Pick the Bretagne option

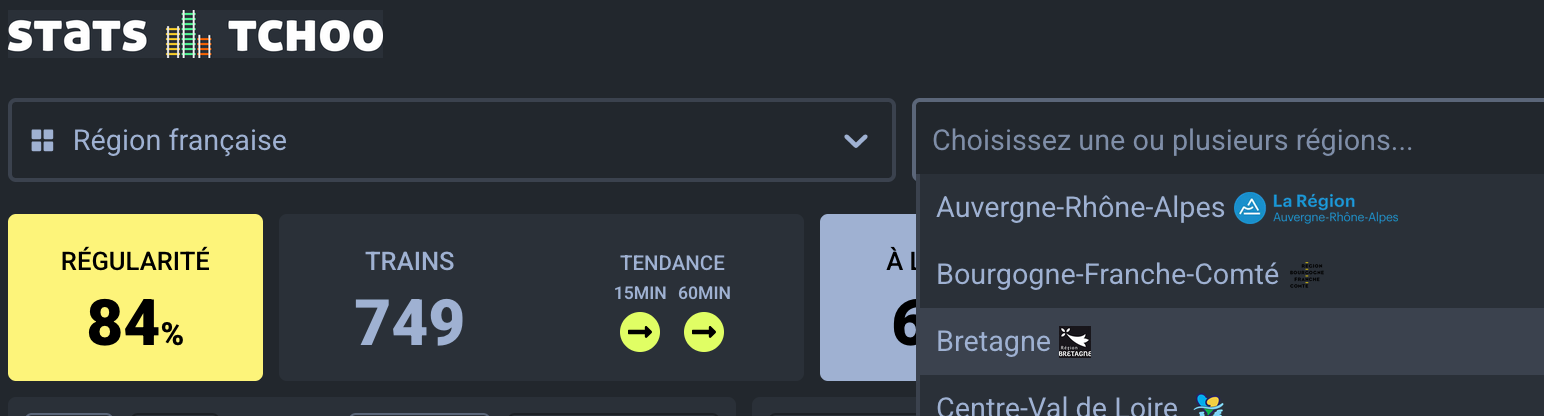click(x=993, y=342)
